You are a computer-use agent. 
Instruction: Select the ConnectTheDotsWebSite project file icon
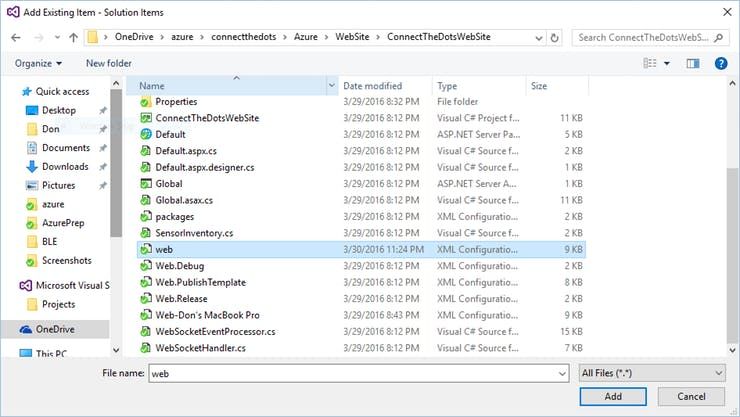point(146,118)
